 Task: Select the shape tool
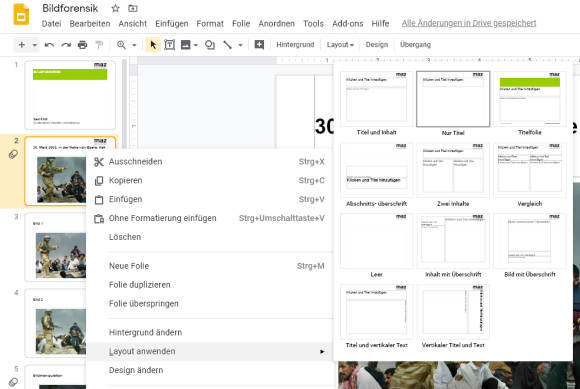210,45
